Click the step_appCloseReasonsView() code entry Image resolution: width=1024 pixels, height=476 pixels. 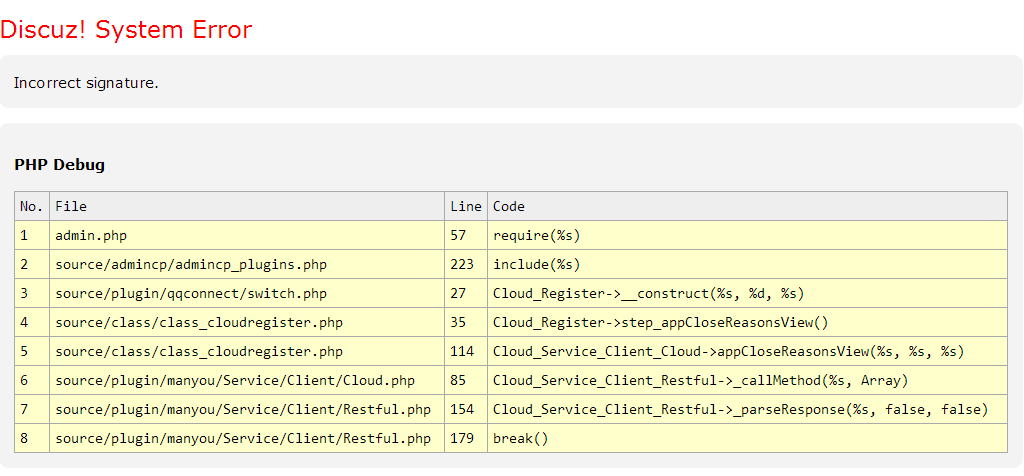(660, 323)
